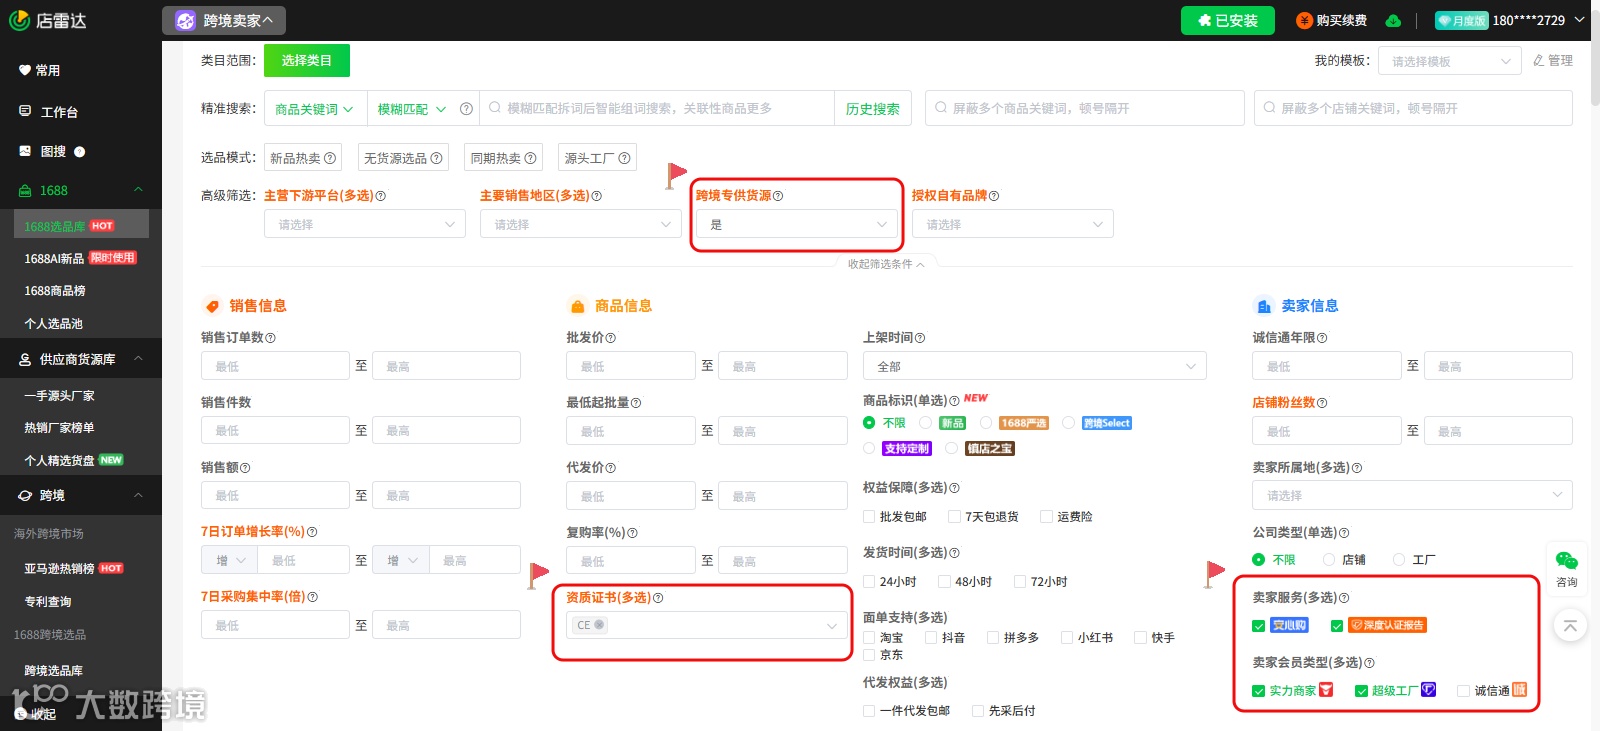Check the 24小时 shipping checkbox
This screenshot has height=731, width=1600.
click(869, 582)
